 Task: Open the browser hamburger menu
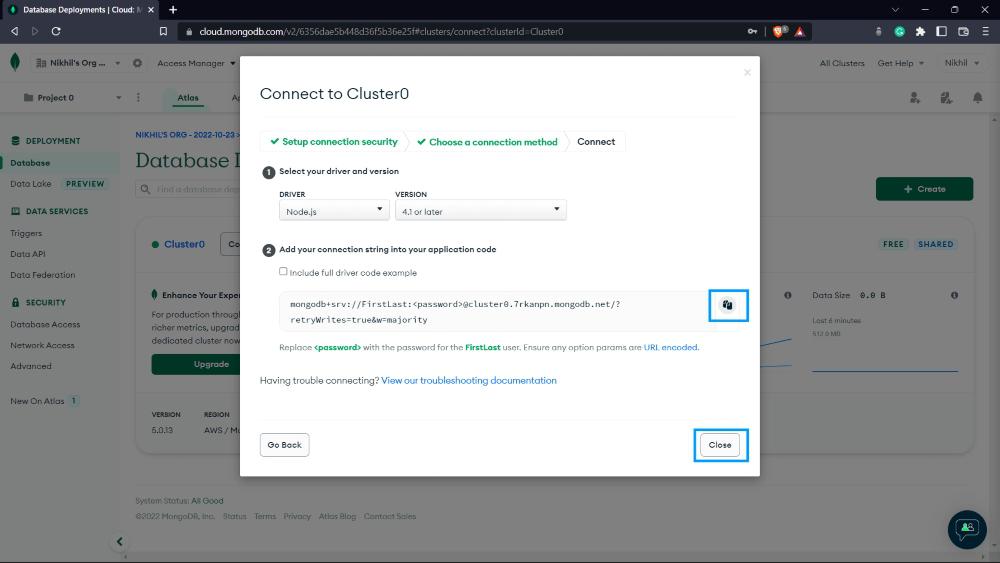pyautogui.click(x=985, y=31)
